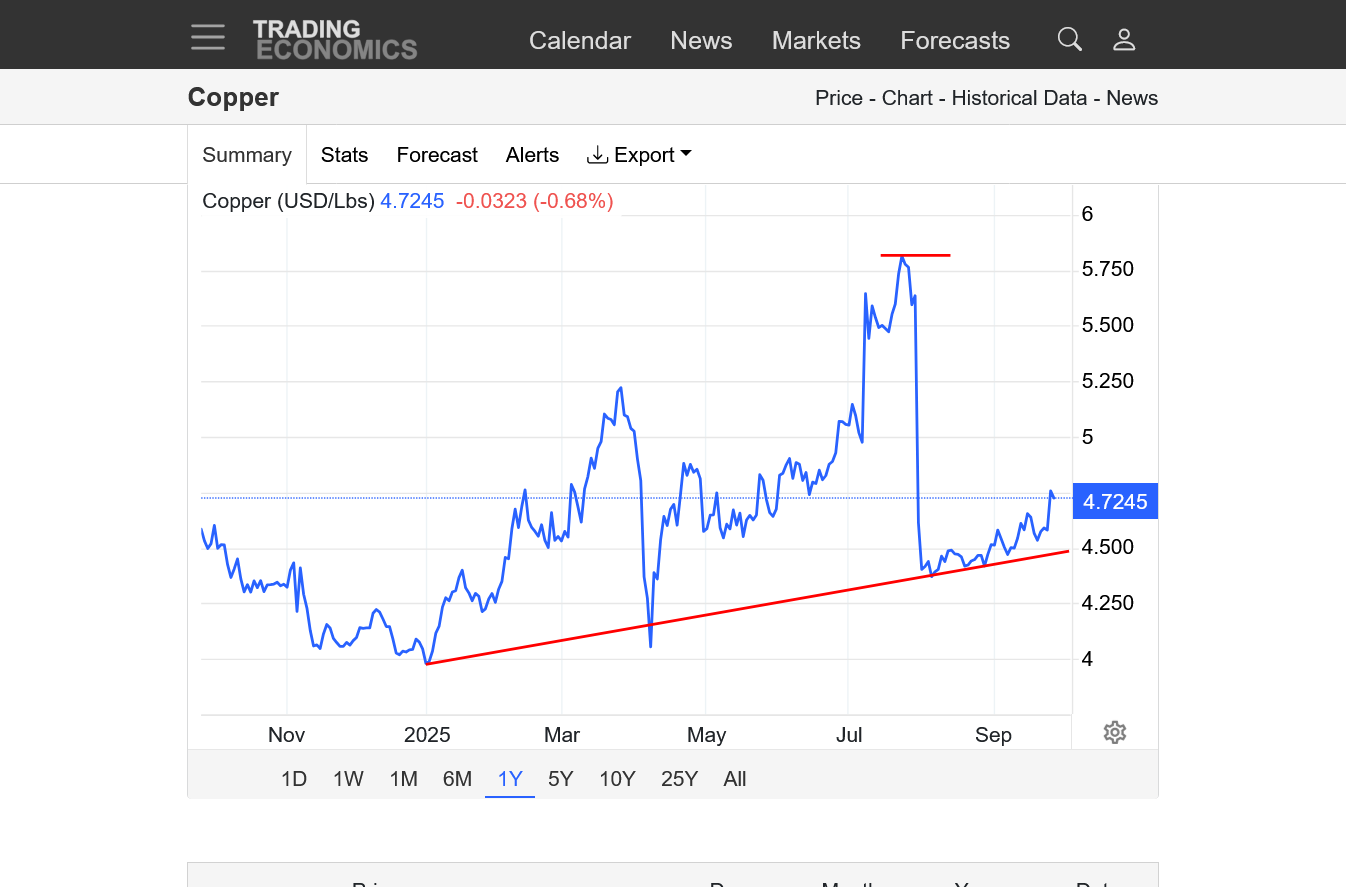Set chart range to 1D

point(293,779)
